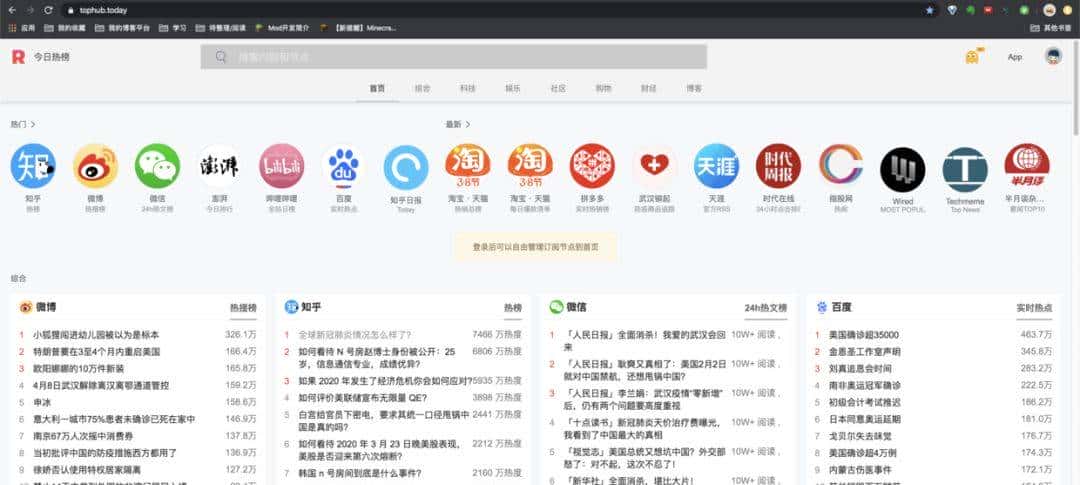Image resolution: width=1080 pixels, height=485 pixels.
Task: Open 24h热文榜 link on 微信 card
Action: (x=765, y=308)
